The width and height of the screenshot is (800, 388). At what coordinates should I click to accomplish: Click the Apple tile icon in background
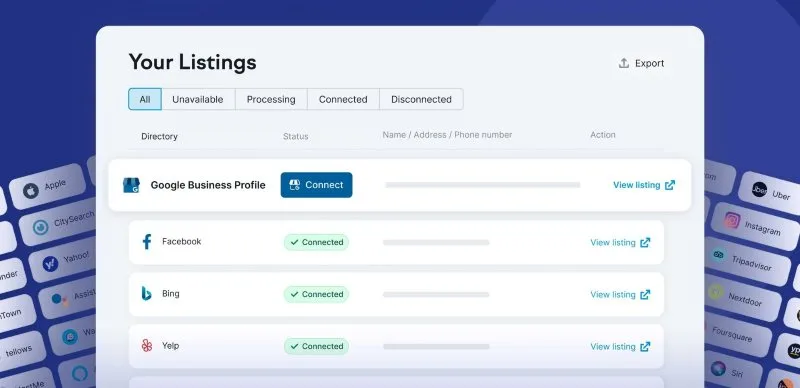(x=31, y=191)
